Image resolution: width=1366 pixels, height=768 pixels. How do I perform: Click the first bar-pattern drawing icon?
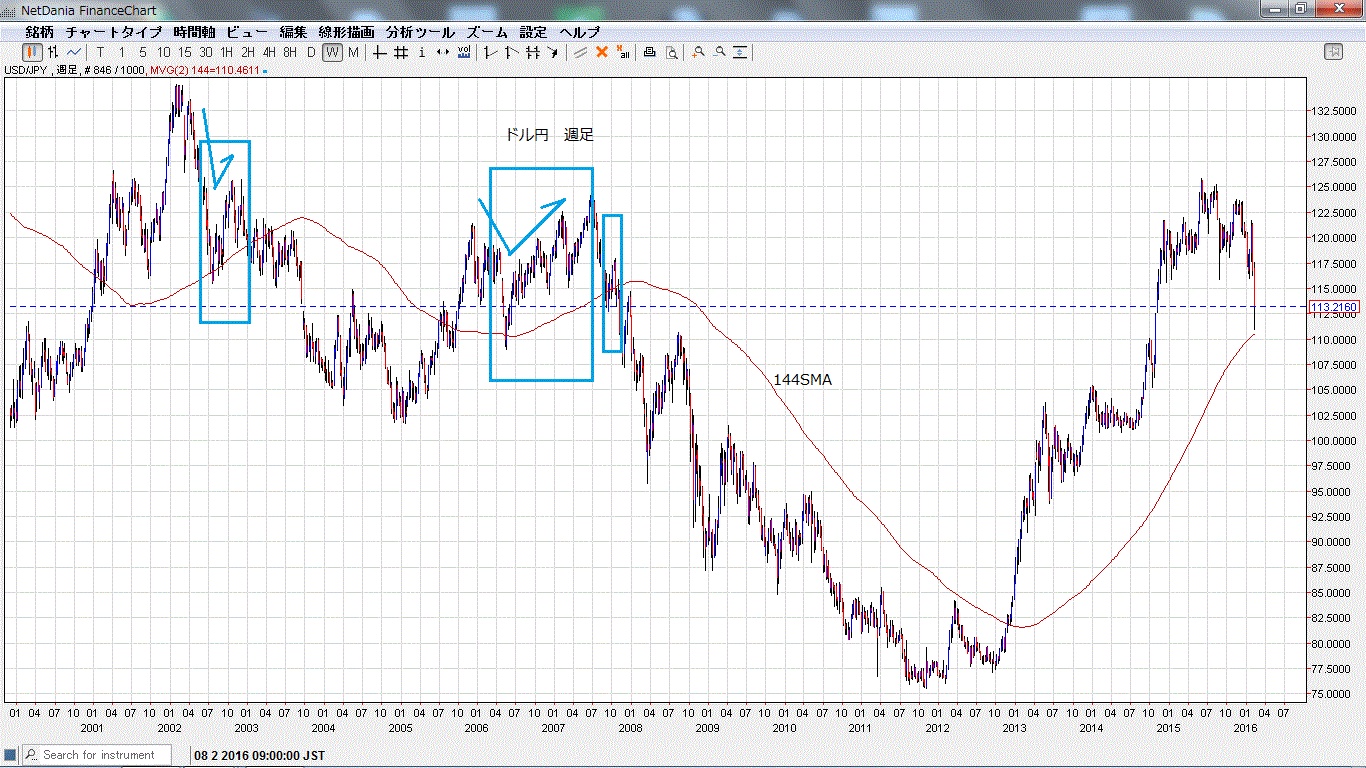pos(492,52)
